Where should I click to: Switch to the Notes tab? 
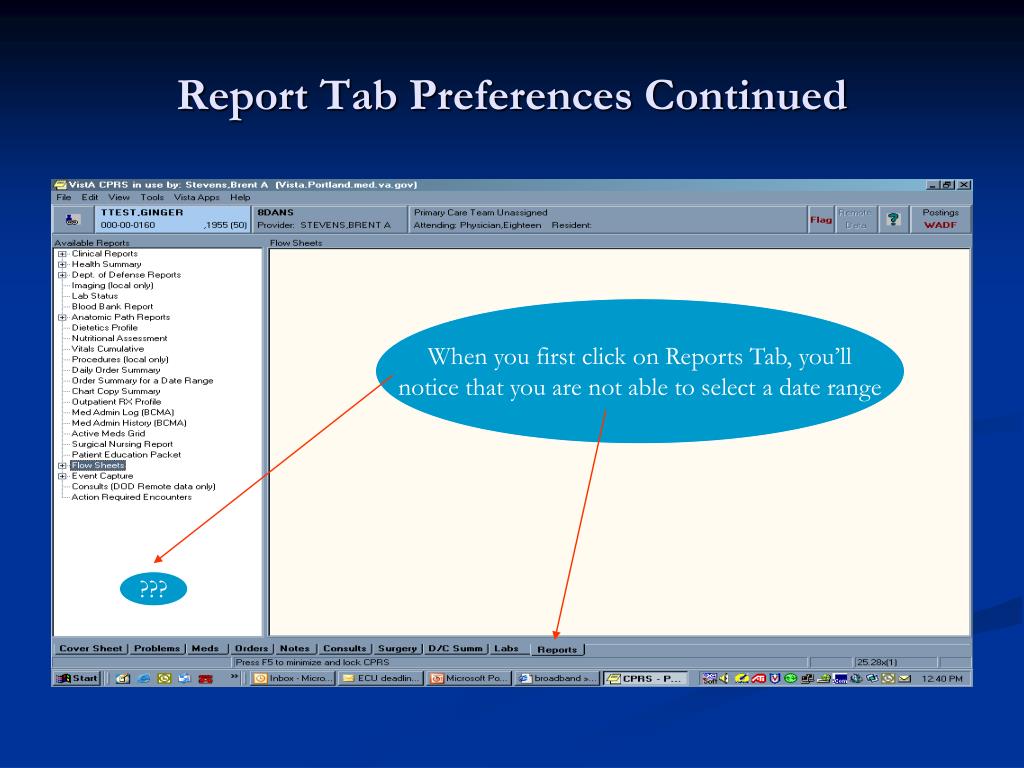[295, 648]
